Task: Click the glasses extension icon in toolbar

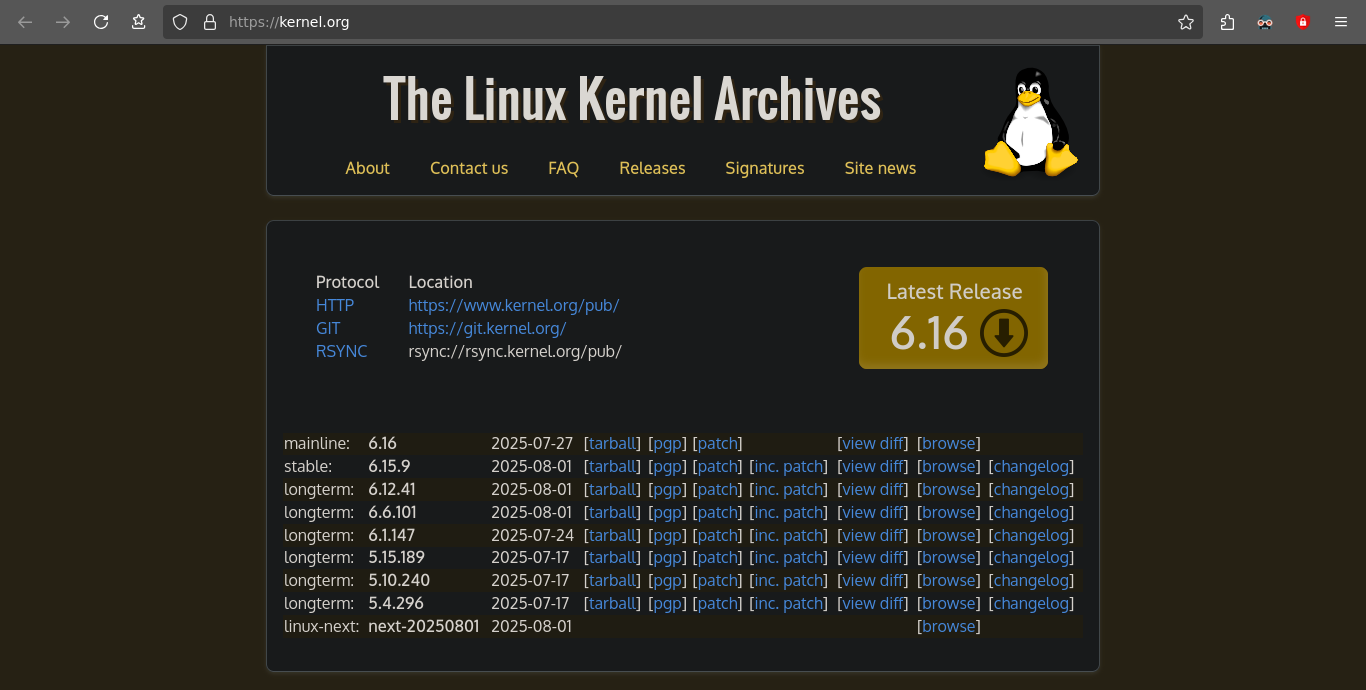Action: [1265, 22]
